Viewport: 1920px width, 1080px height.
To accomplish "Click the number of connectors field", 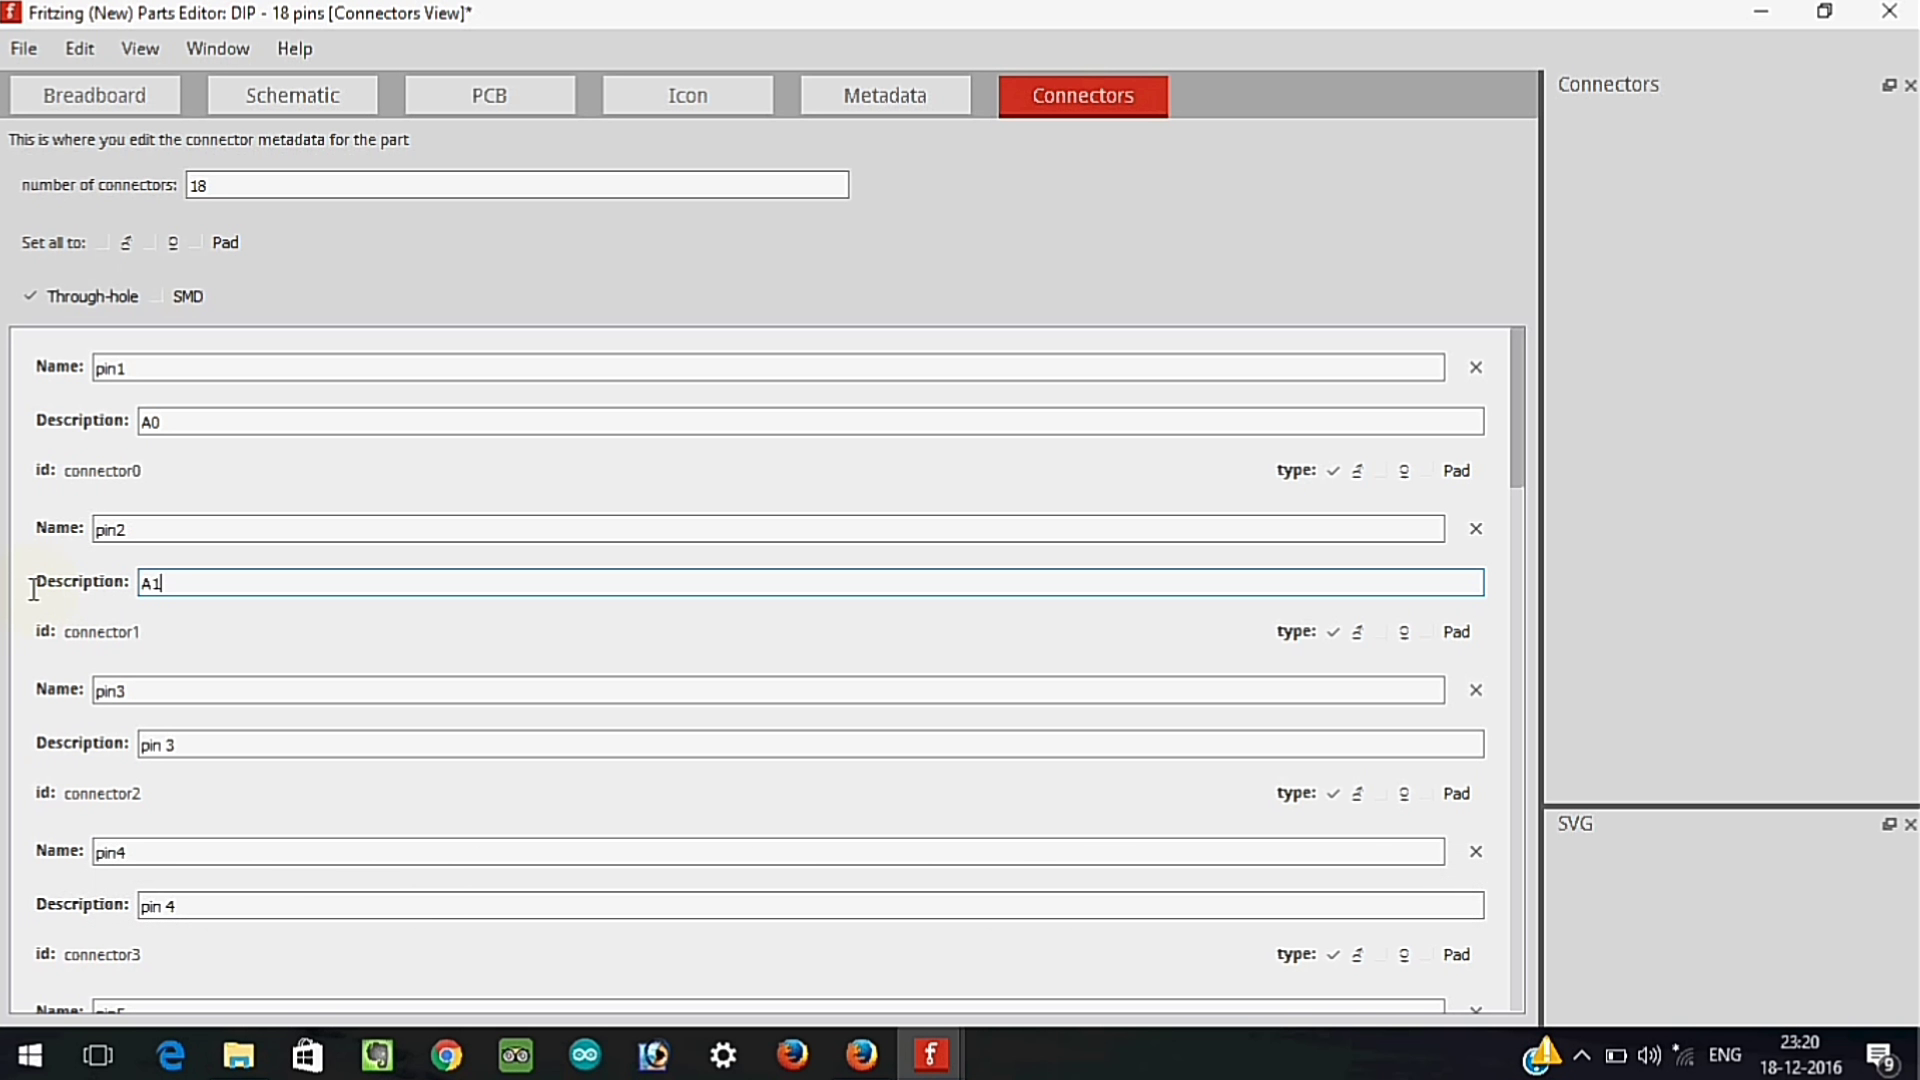I will 517,185.
